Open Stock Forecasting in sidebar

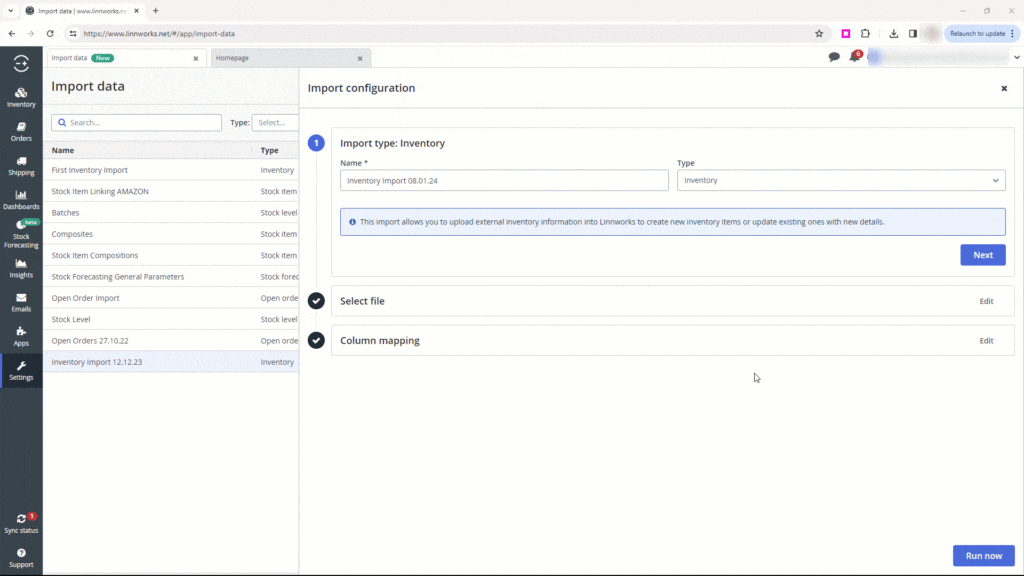click(x=21, y=234)
